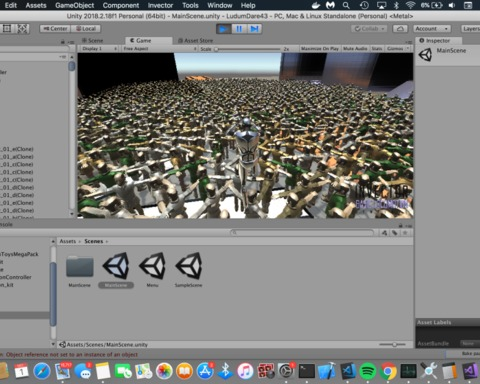Screen dimensions: 480x384
Task: Open the Account dropdown
Action: click(432, 29)
